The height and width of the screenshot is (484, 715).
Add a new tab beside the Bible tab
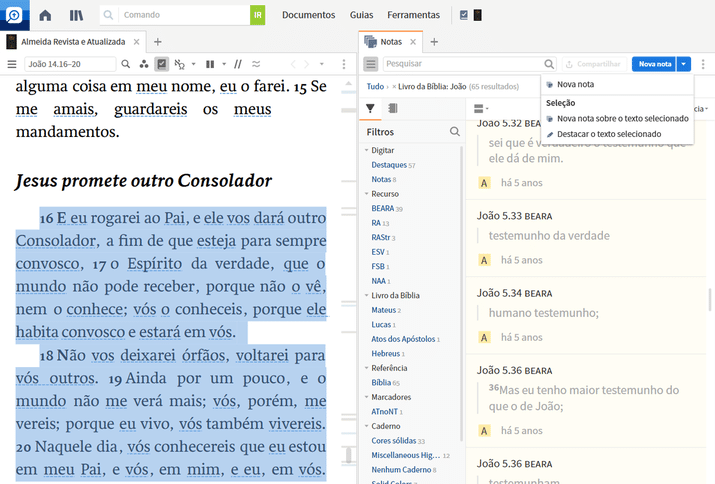coord(158,42)
